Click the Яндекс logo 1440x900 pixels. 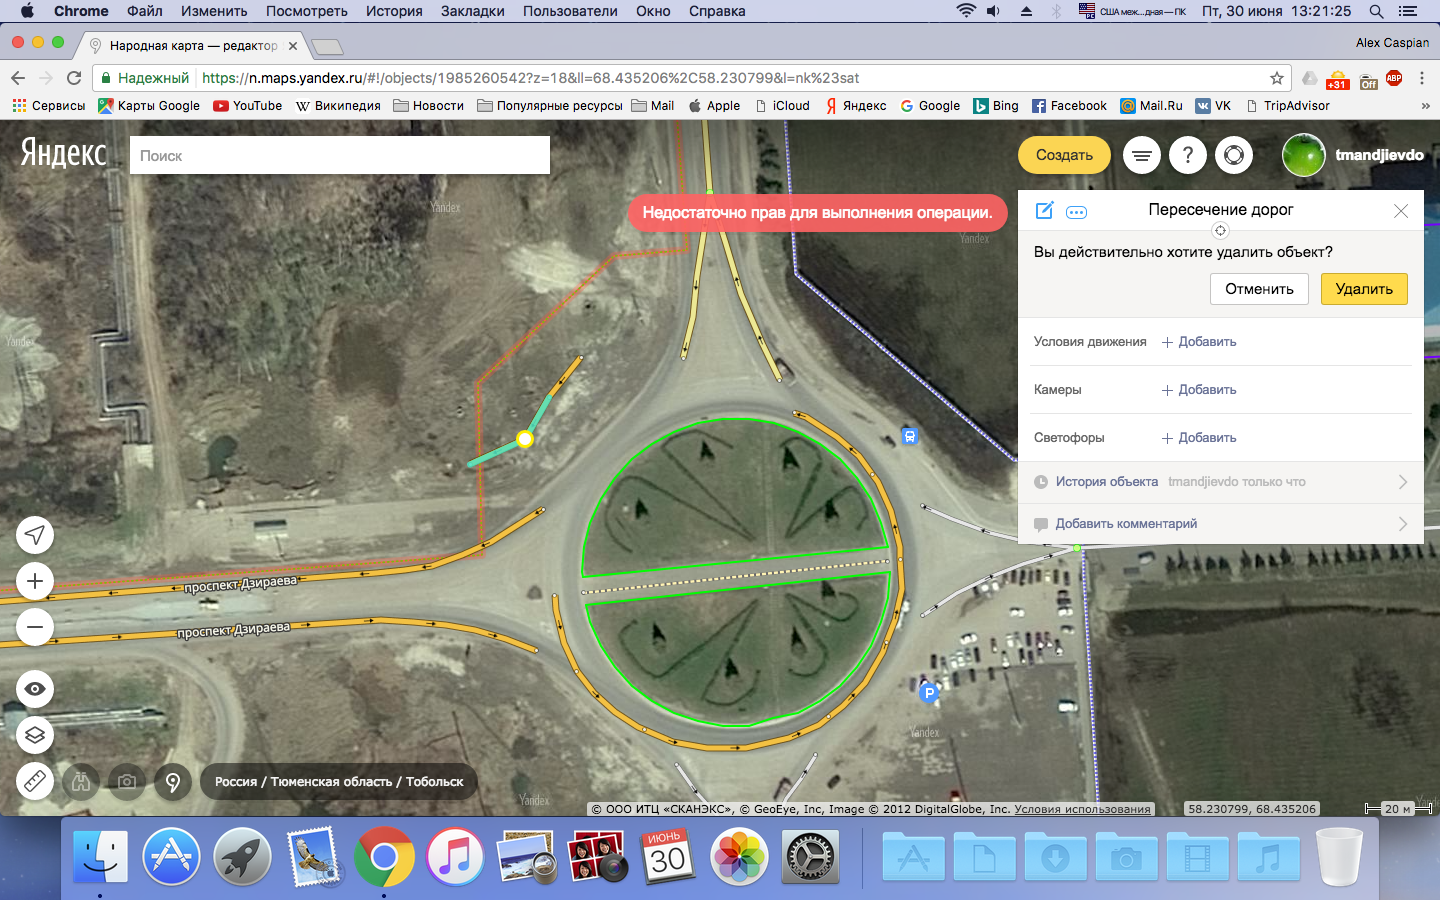[x=64, y=153]
